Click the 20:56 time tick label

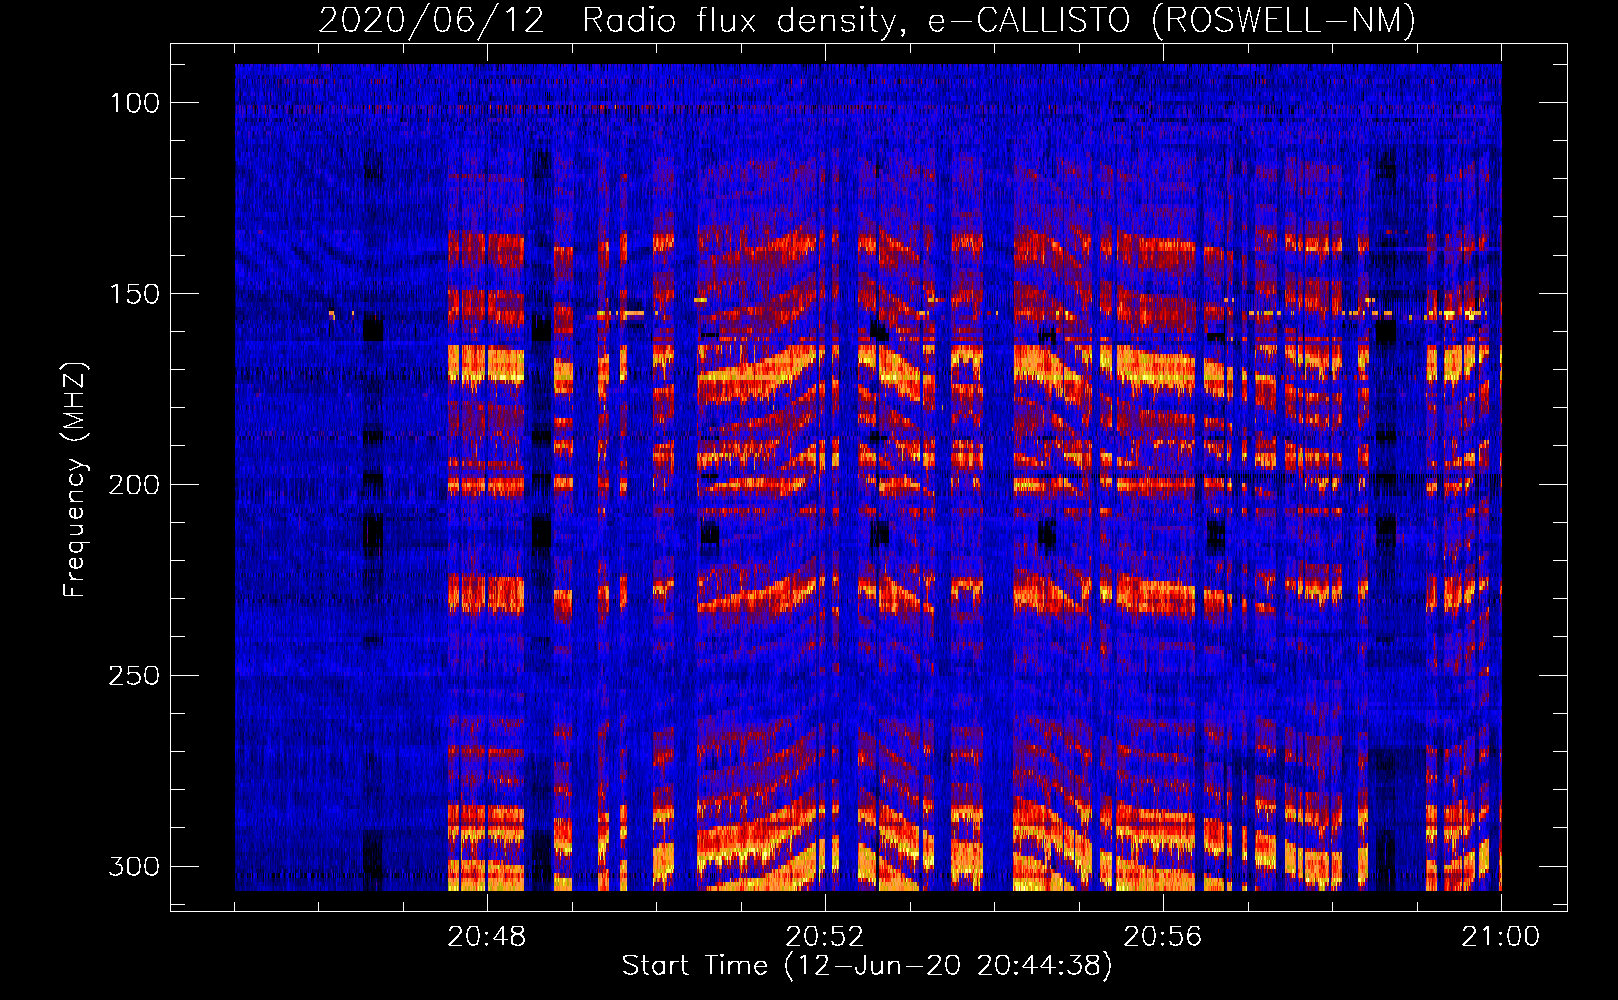click(x=1163, y=937)
